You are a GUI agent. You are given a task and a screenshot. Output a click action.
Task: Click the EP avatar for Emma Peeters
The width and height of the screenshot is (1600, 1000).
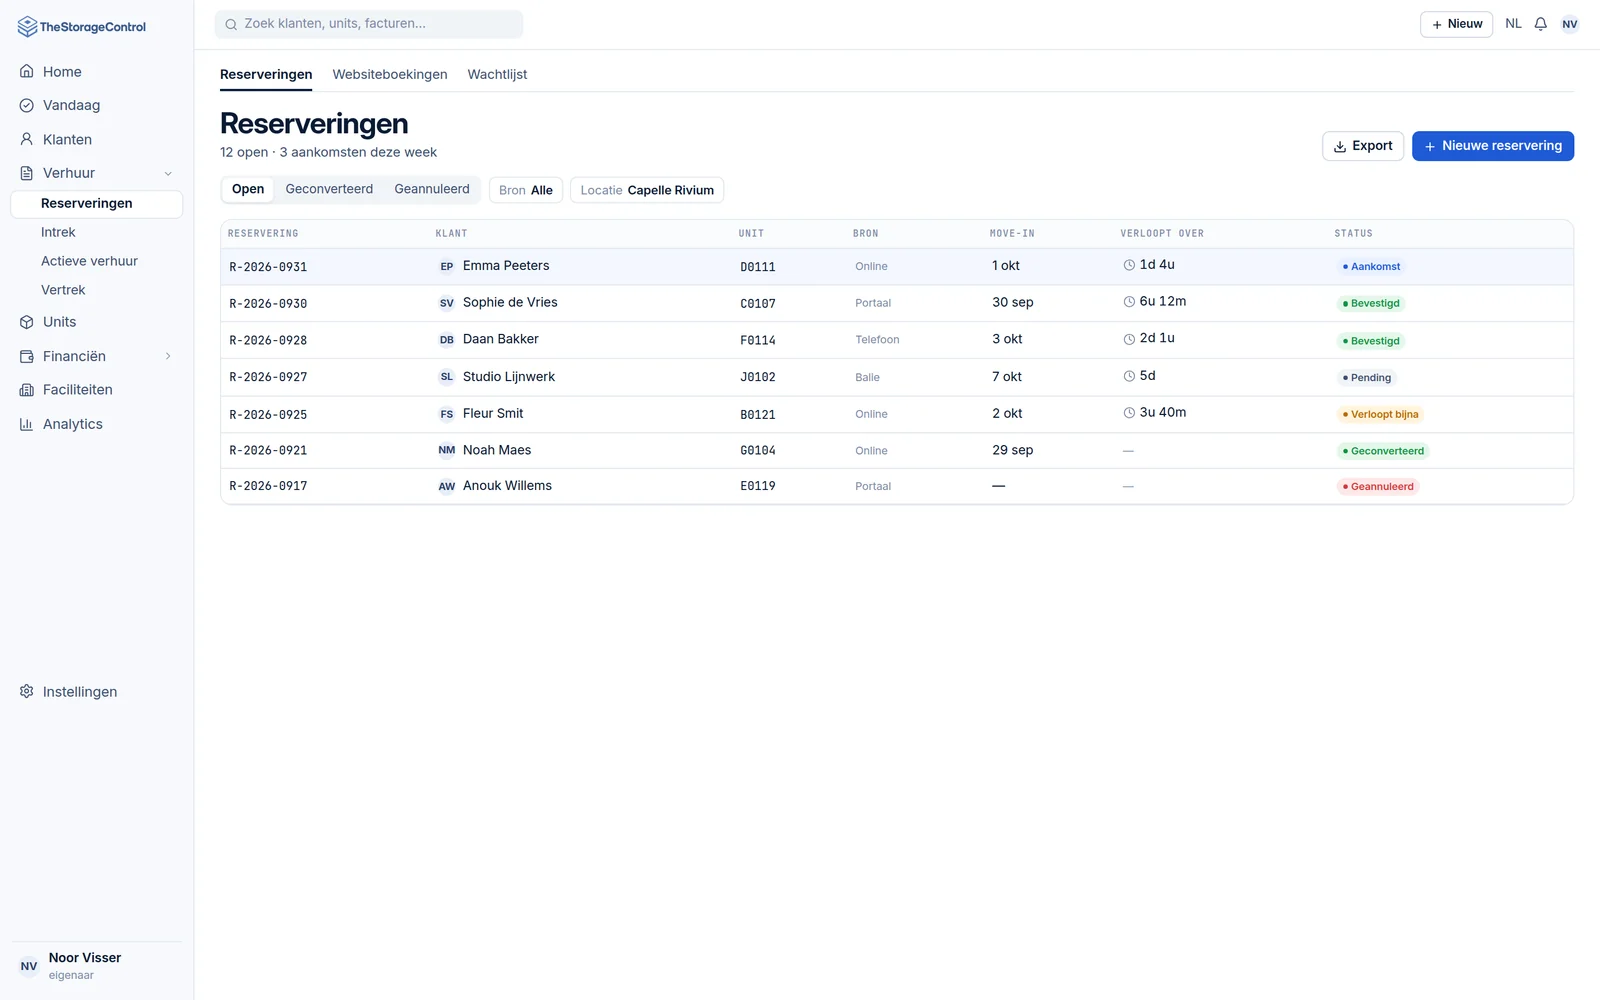[447, 267]
